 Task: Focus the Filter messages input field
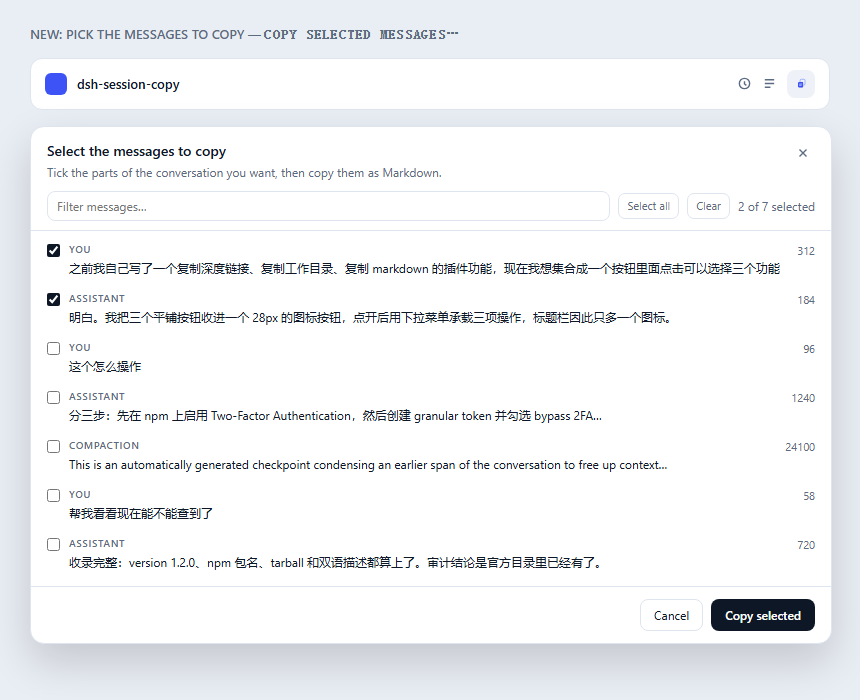click(328, 206)
